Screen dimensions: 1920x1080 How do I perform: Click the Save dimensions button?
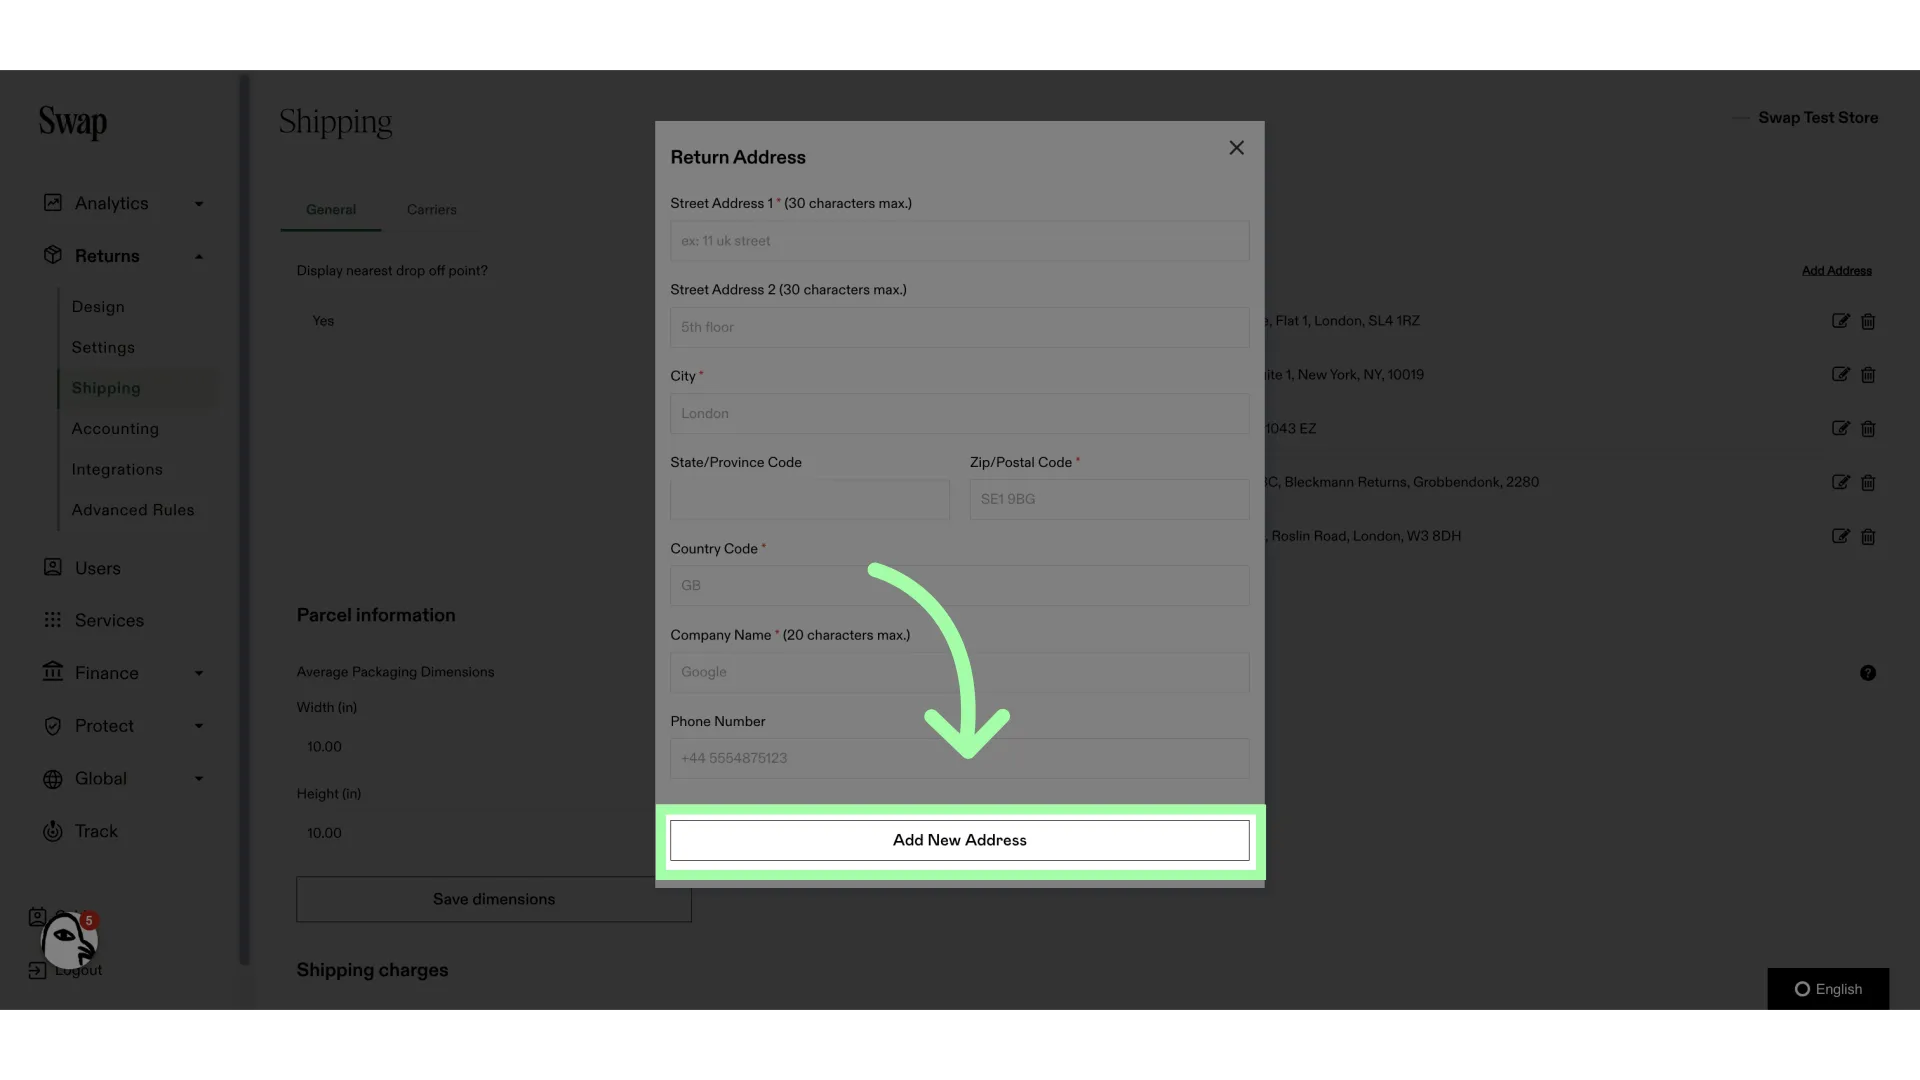tap(494, 899)
